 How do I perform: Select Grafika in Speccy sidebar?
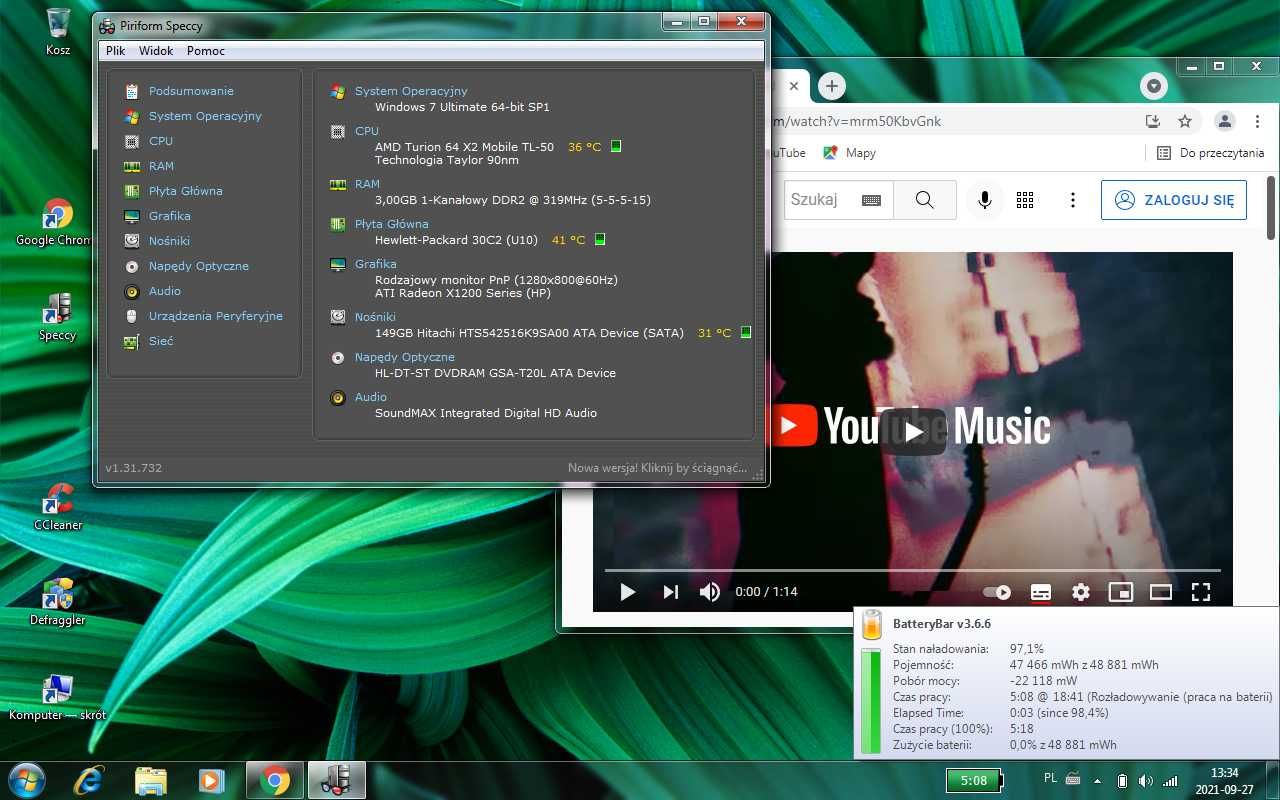click(x=170, y=216)
